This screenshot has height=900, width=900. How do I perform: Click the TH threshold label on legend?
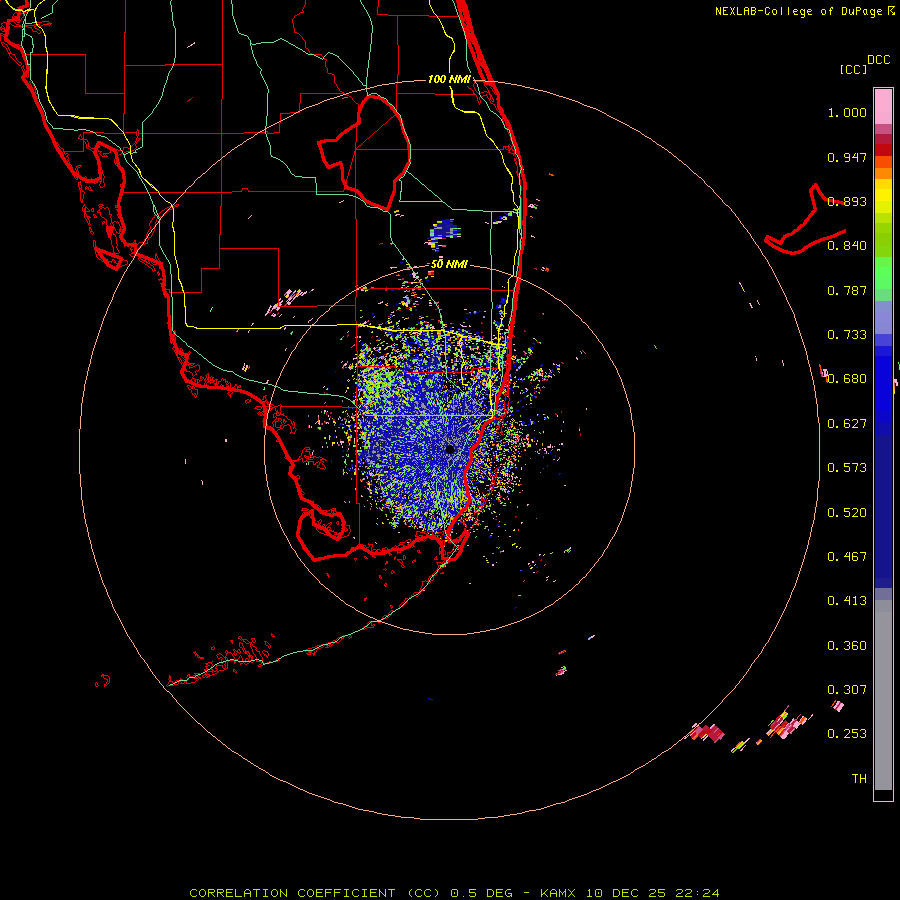pyautogui.click(x=859, y=779)
